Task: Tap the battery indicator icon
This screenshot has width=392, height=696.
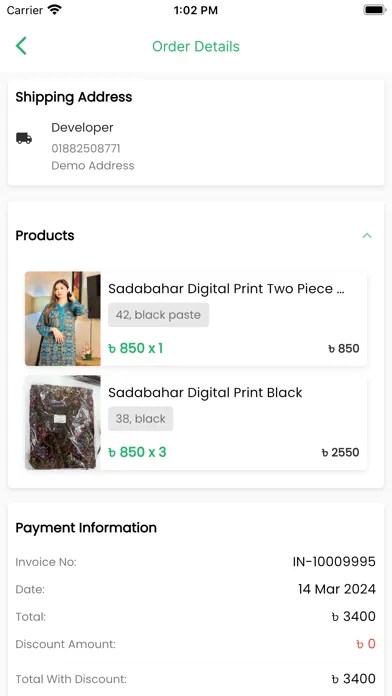Action: [375, 10]
